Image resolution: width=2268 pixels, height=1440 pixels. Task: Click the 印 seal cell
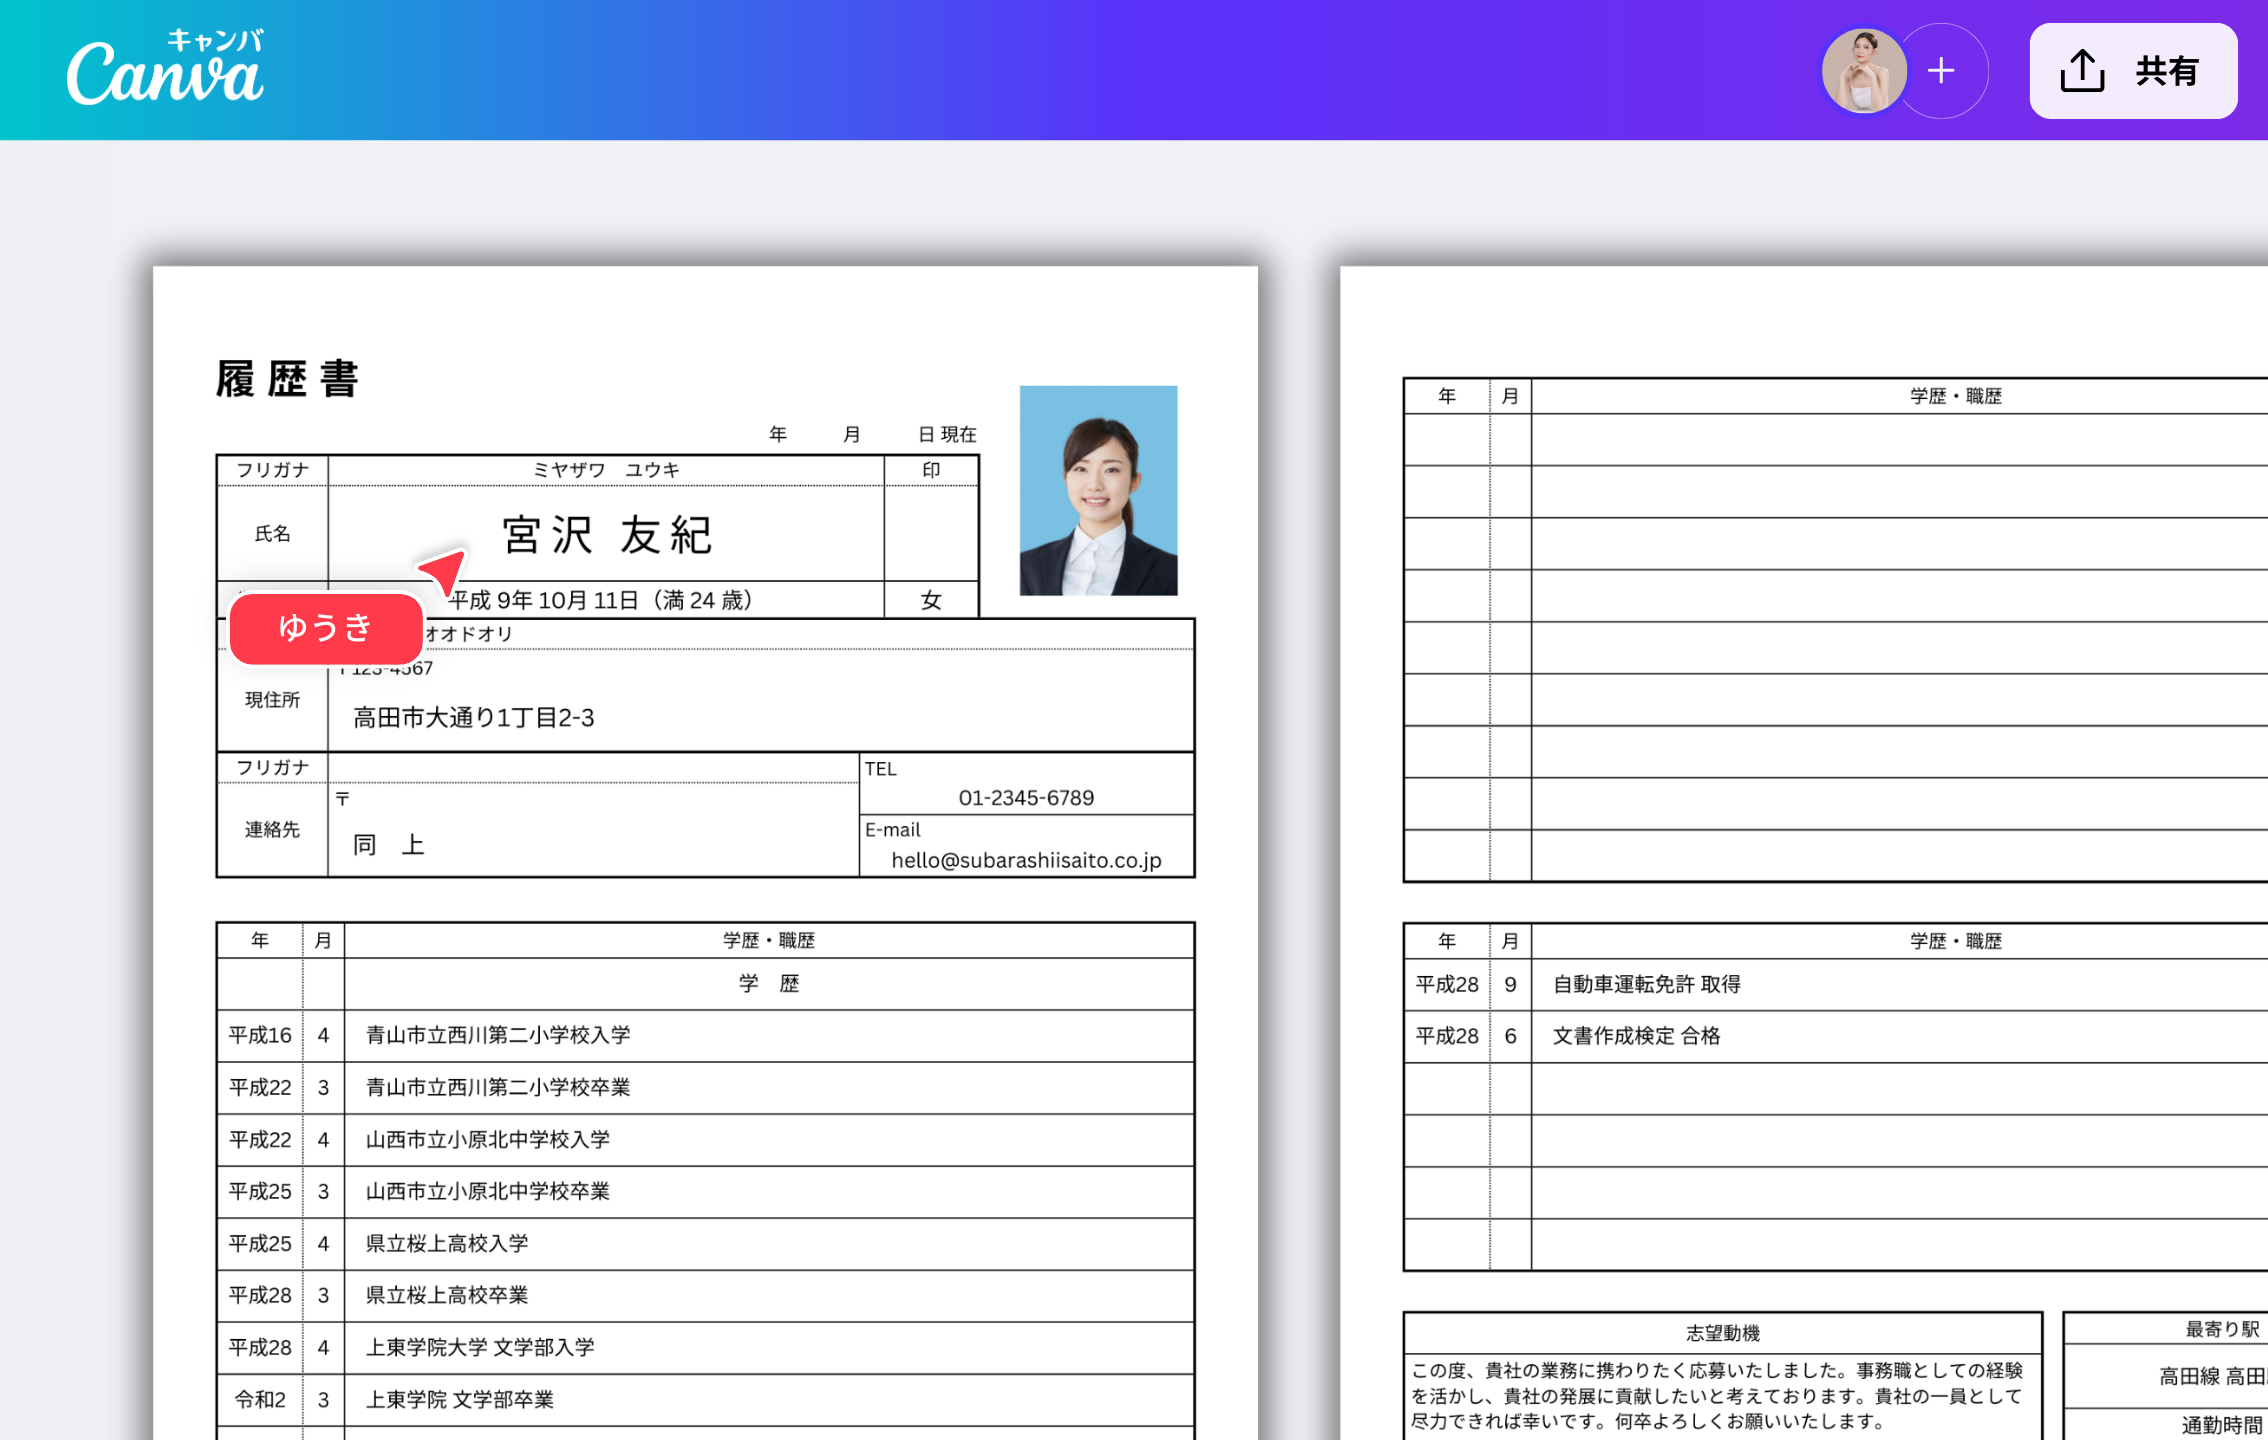coord(931,470)
